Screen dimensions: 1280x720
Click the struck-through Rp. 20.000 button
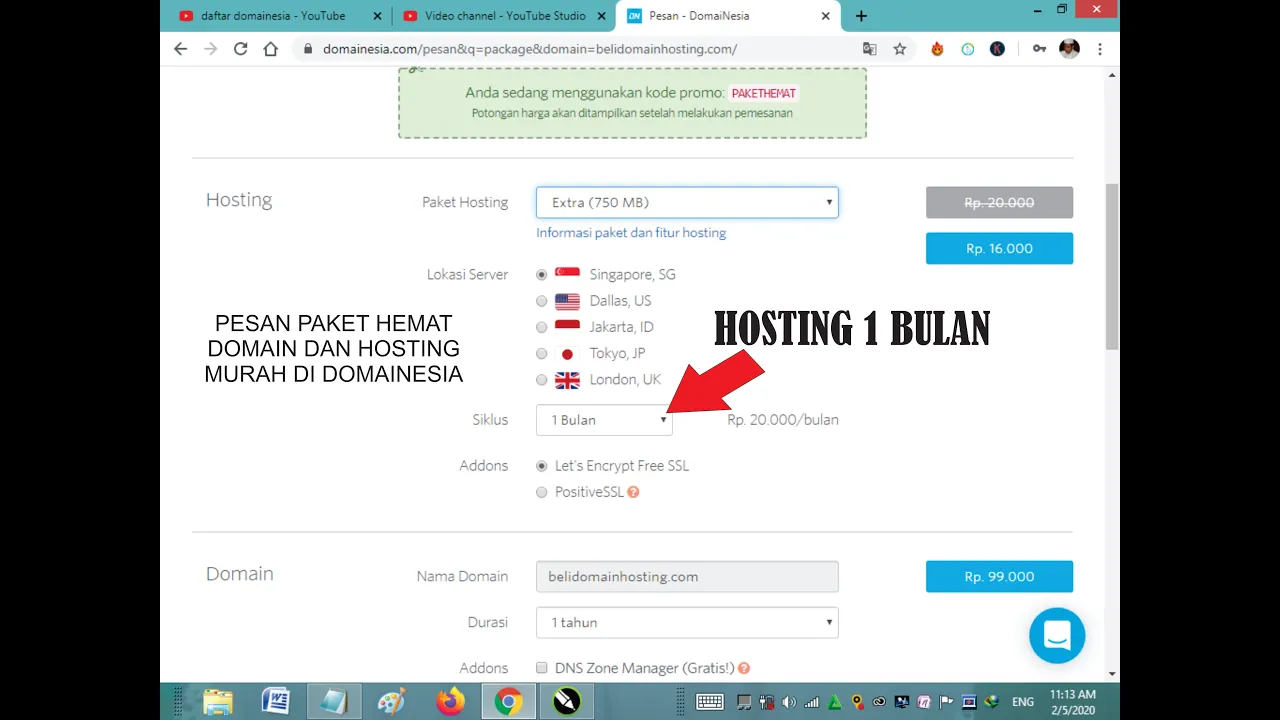point(999,202)
